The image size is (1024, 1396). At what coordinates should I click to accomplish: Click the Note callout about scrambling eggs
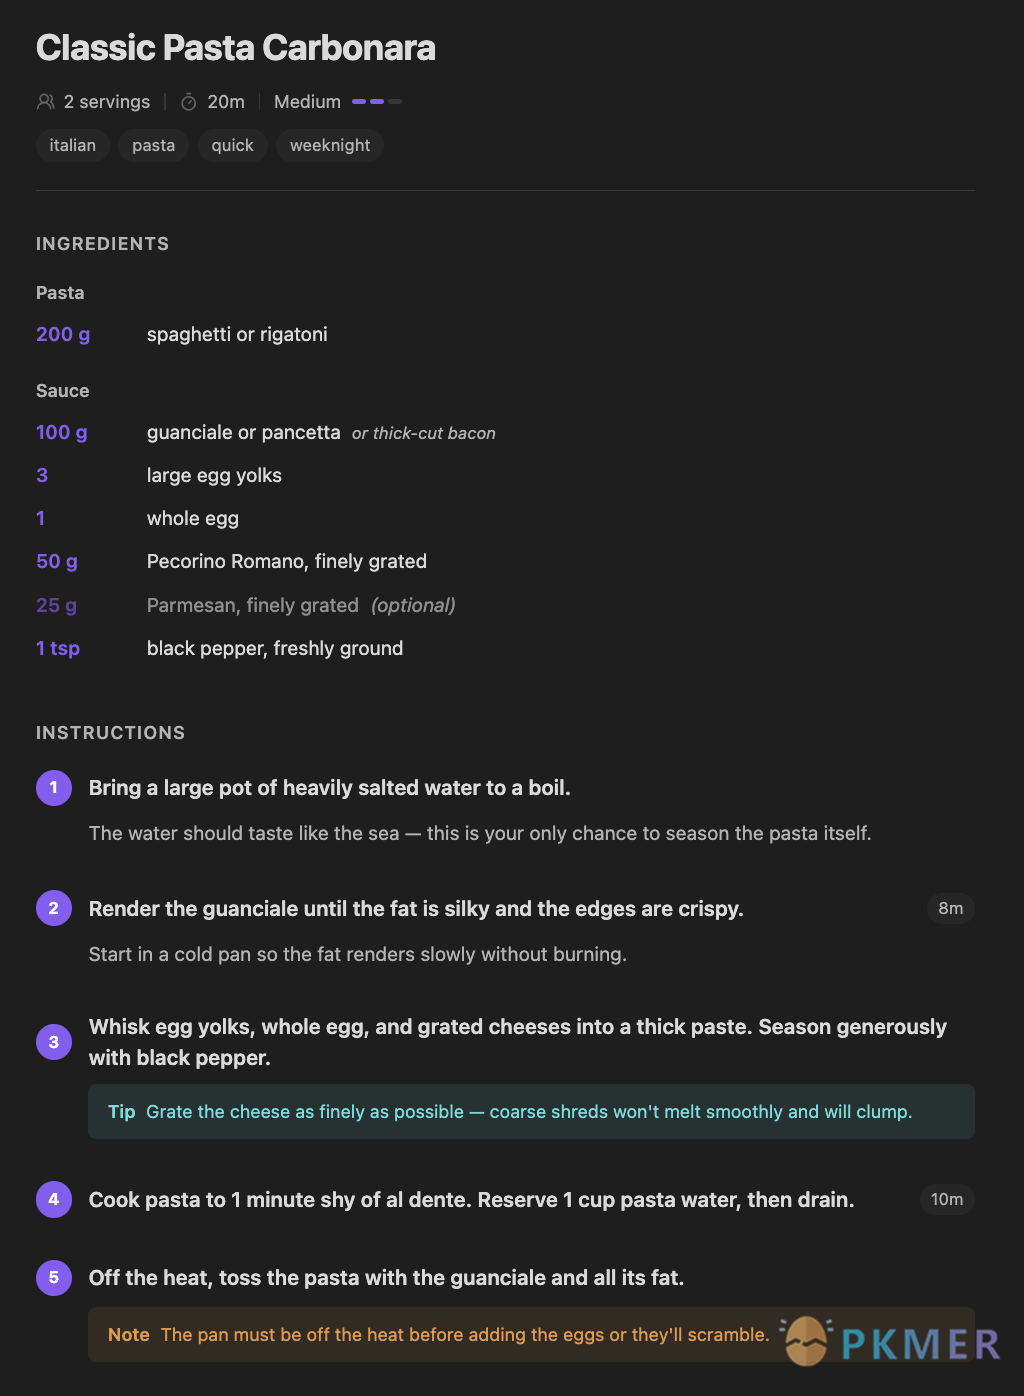(x=531, y=1334)
